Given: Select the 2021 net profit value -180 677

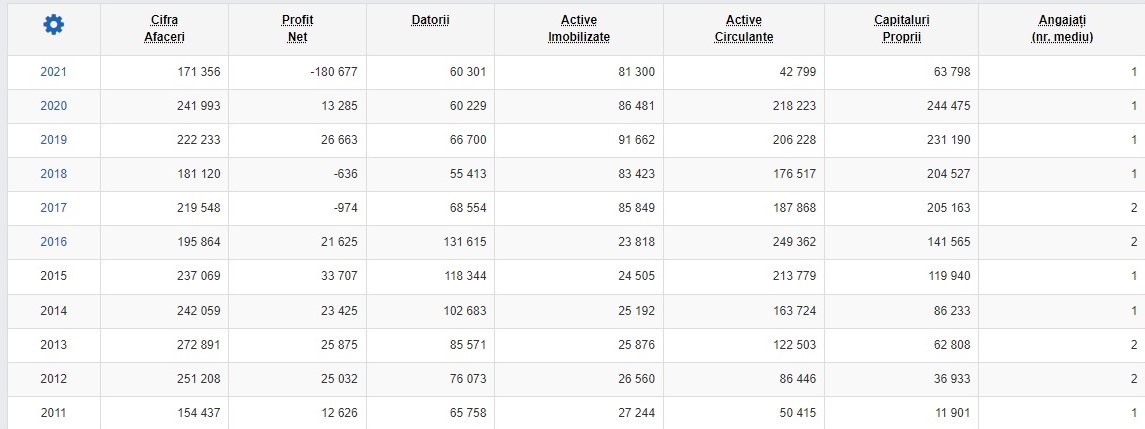Looking at the screenshot, I should pyautogui.click(x=334, y=72).
